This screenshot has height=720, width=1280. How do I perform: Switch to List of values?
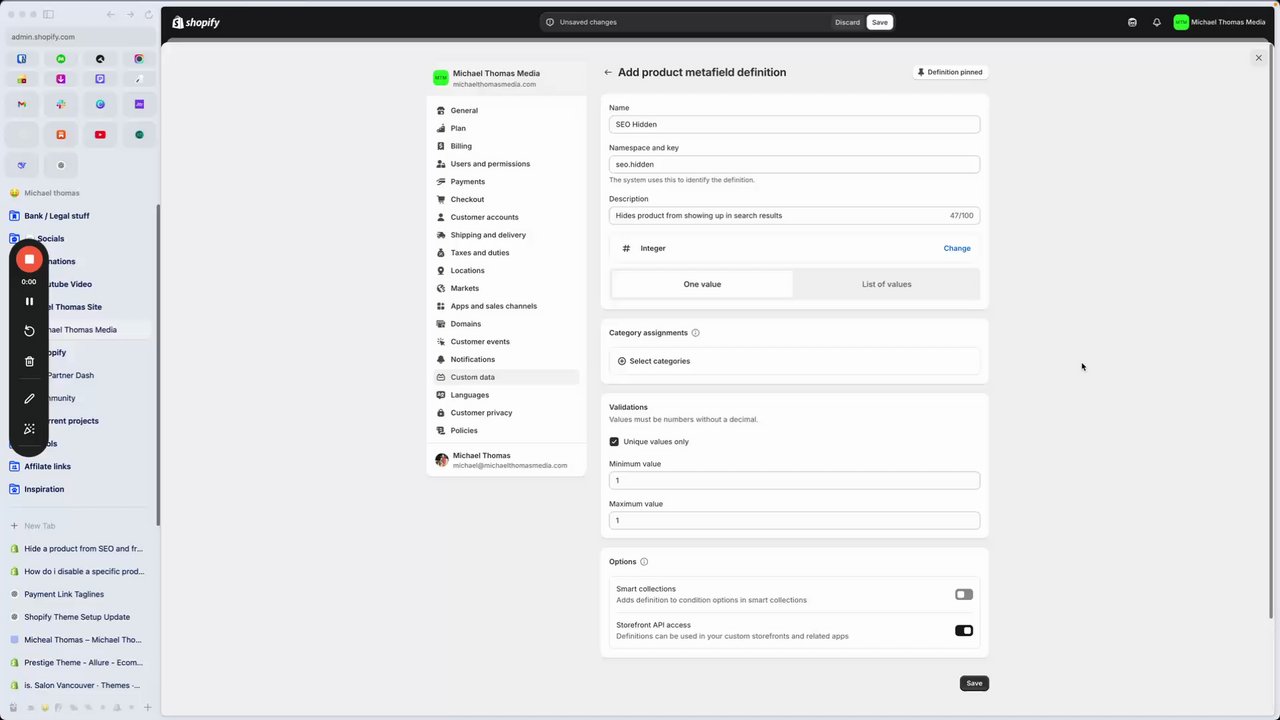coord(886,284)
